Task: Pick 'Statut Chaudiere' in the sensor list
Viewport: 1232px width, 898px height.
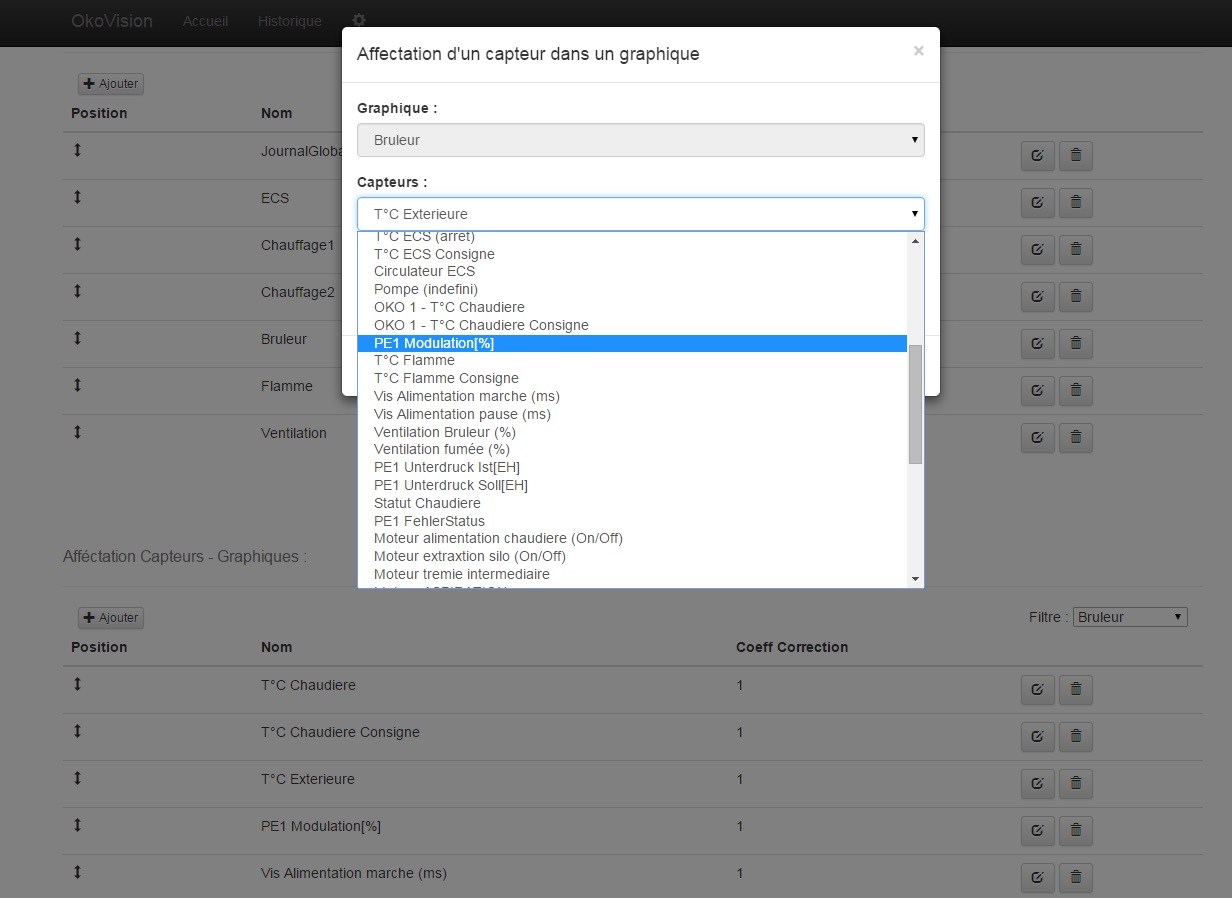Action: coord(427,503)
